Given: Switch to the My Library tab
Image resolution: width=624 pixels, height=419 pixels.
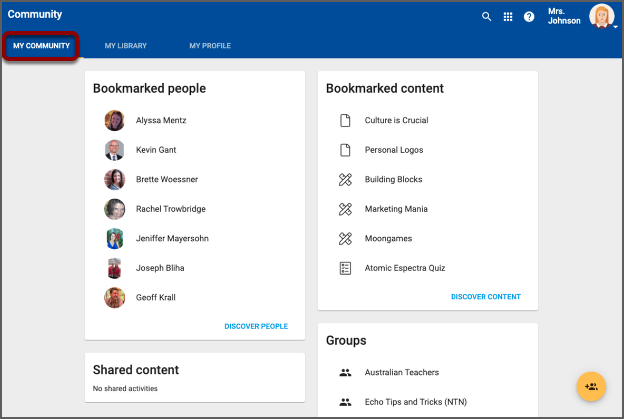Looking at the screenshot, I should tap(125, 46).
